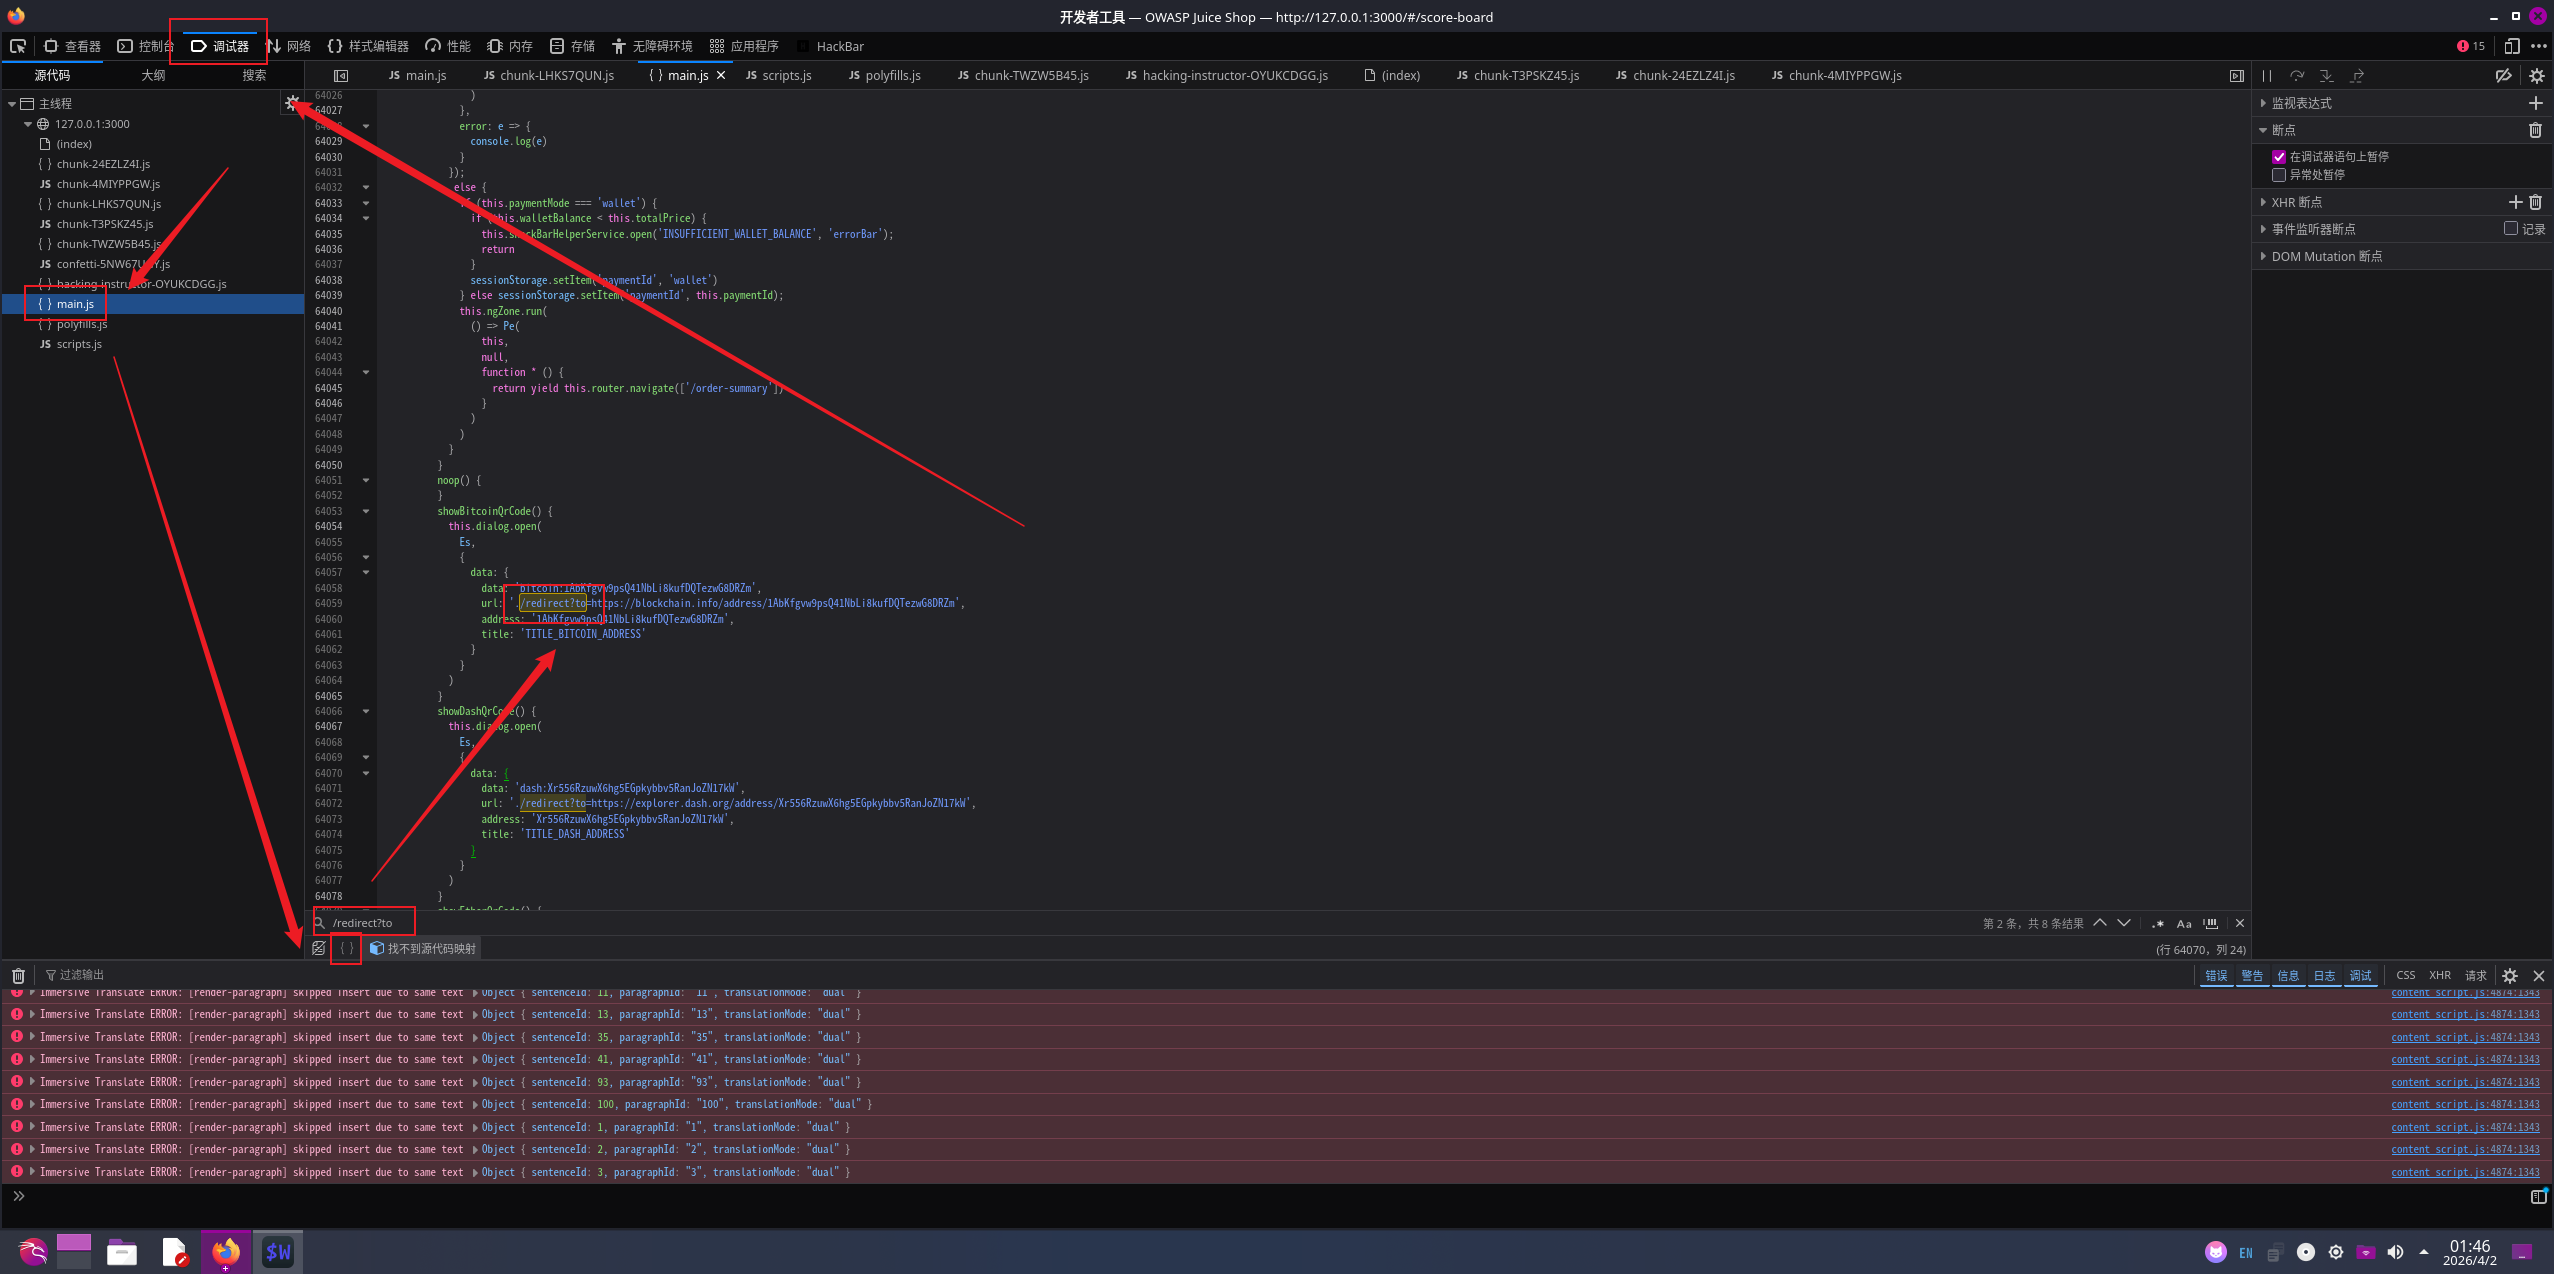This screenshot has height=1274, width=2554.
Task: Switch to the Outline sidebar tab
Action: [x=153, y=76]
